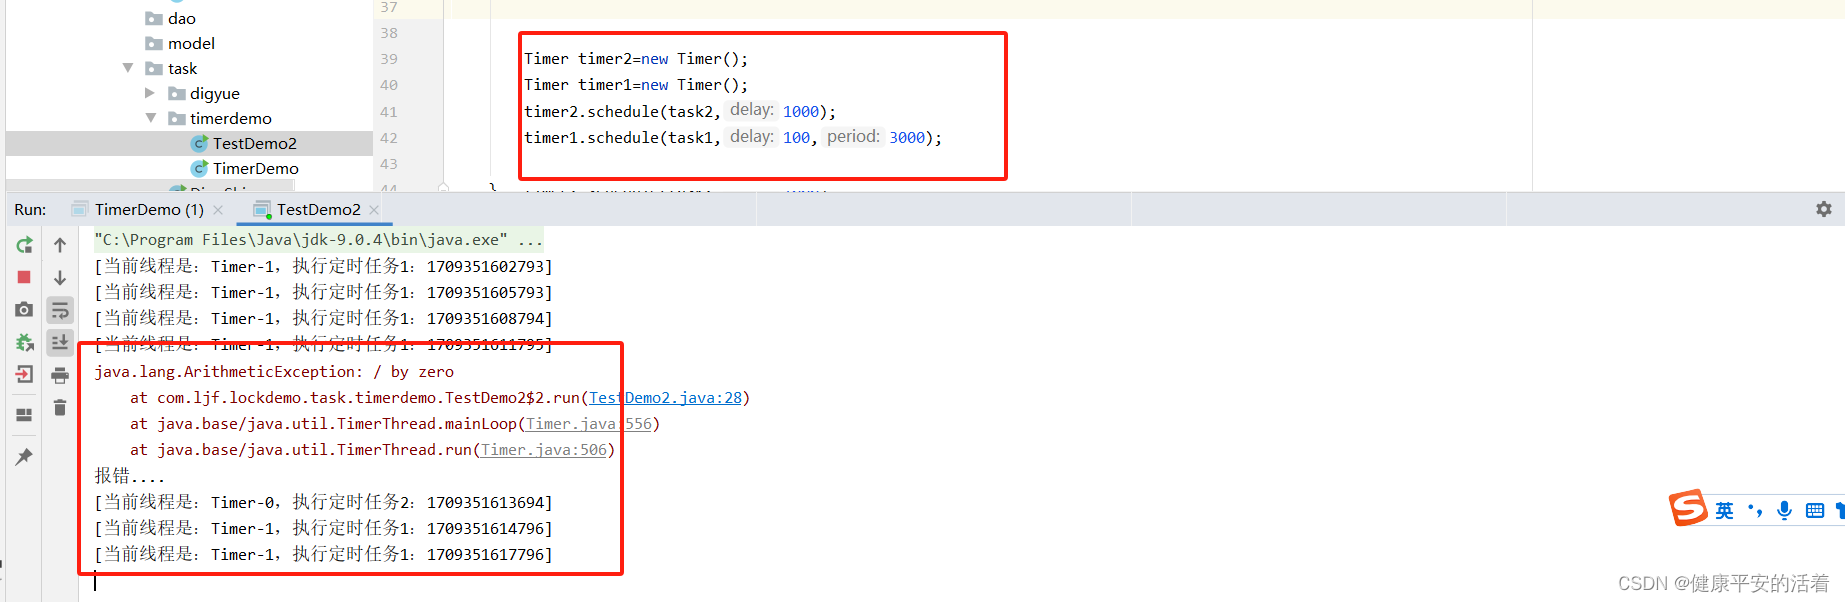Clear all console output with trash icon
The image size is (1845, 602).
[60, 407]
